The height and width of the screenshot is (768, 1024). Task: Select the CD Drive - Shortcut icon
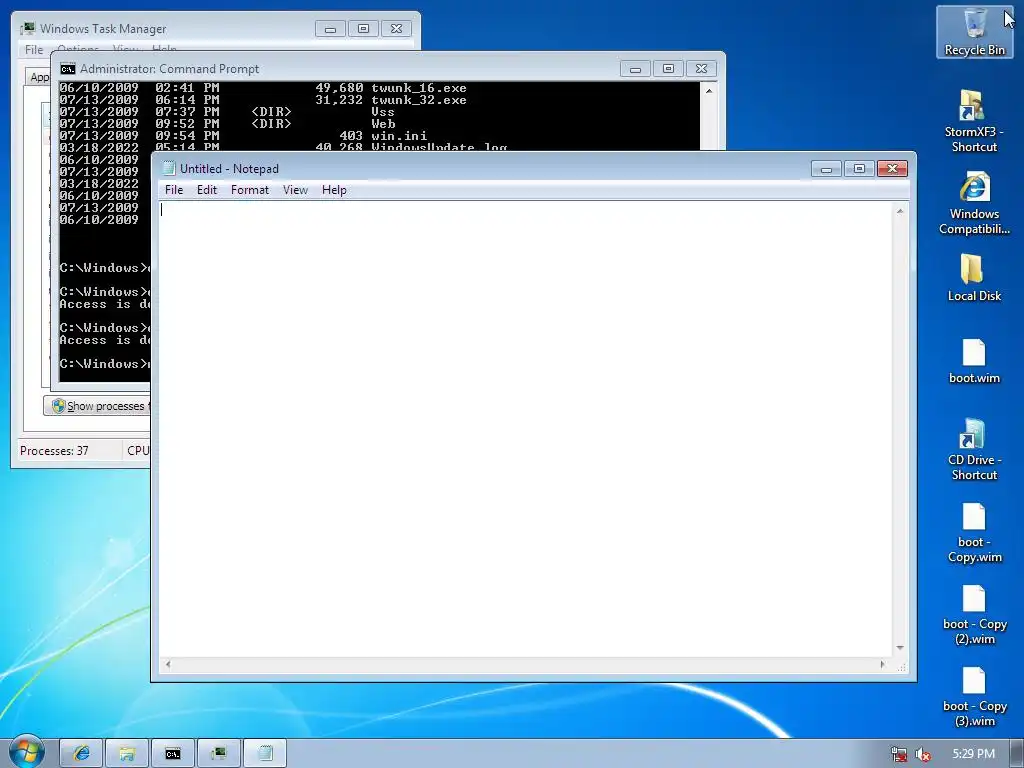pyautogui.click(x=974, y=451)
